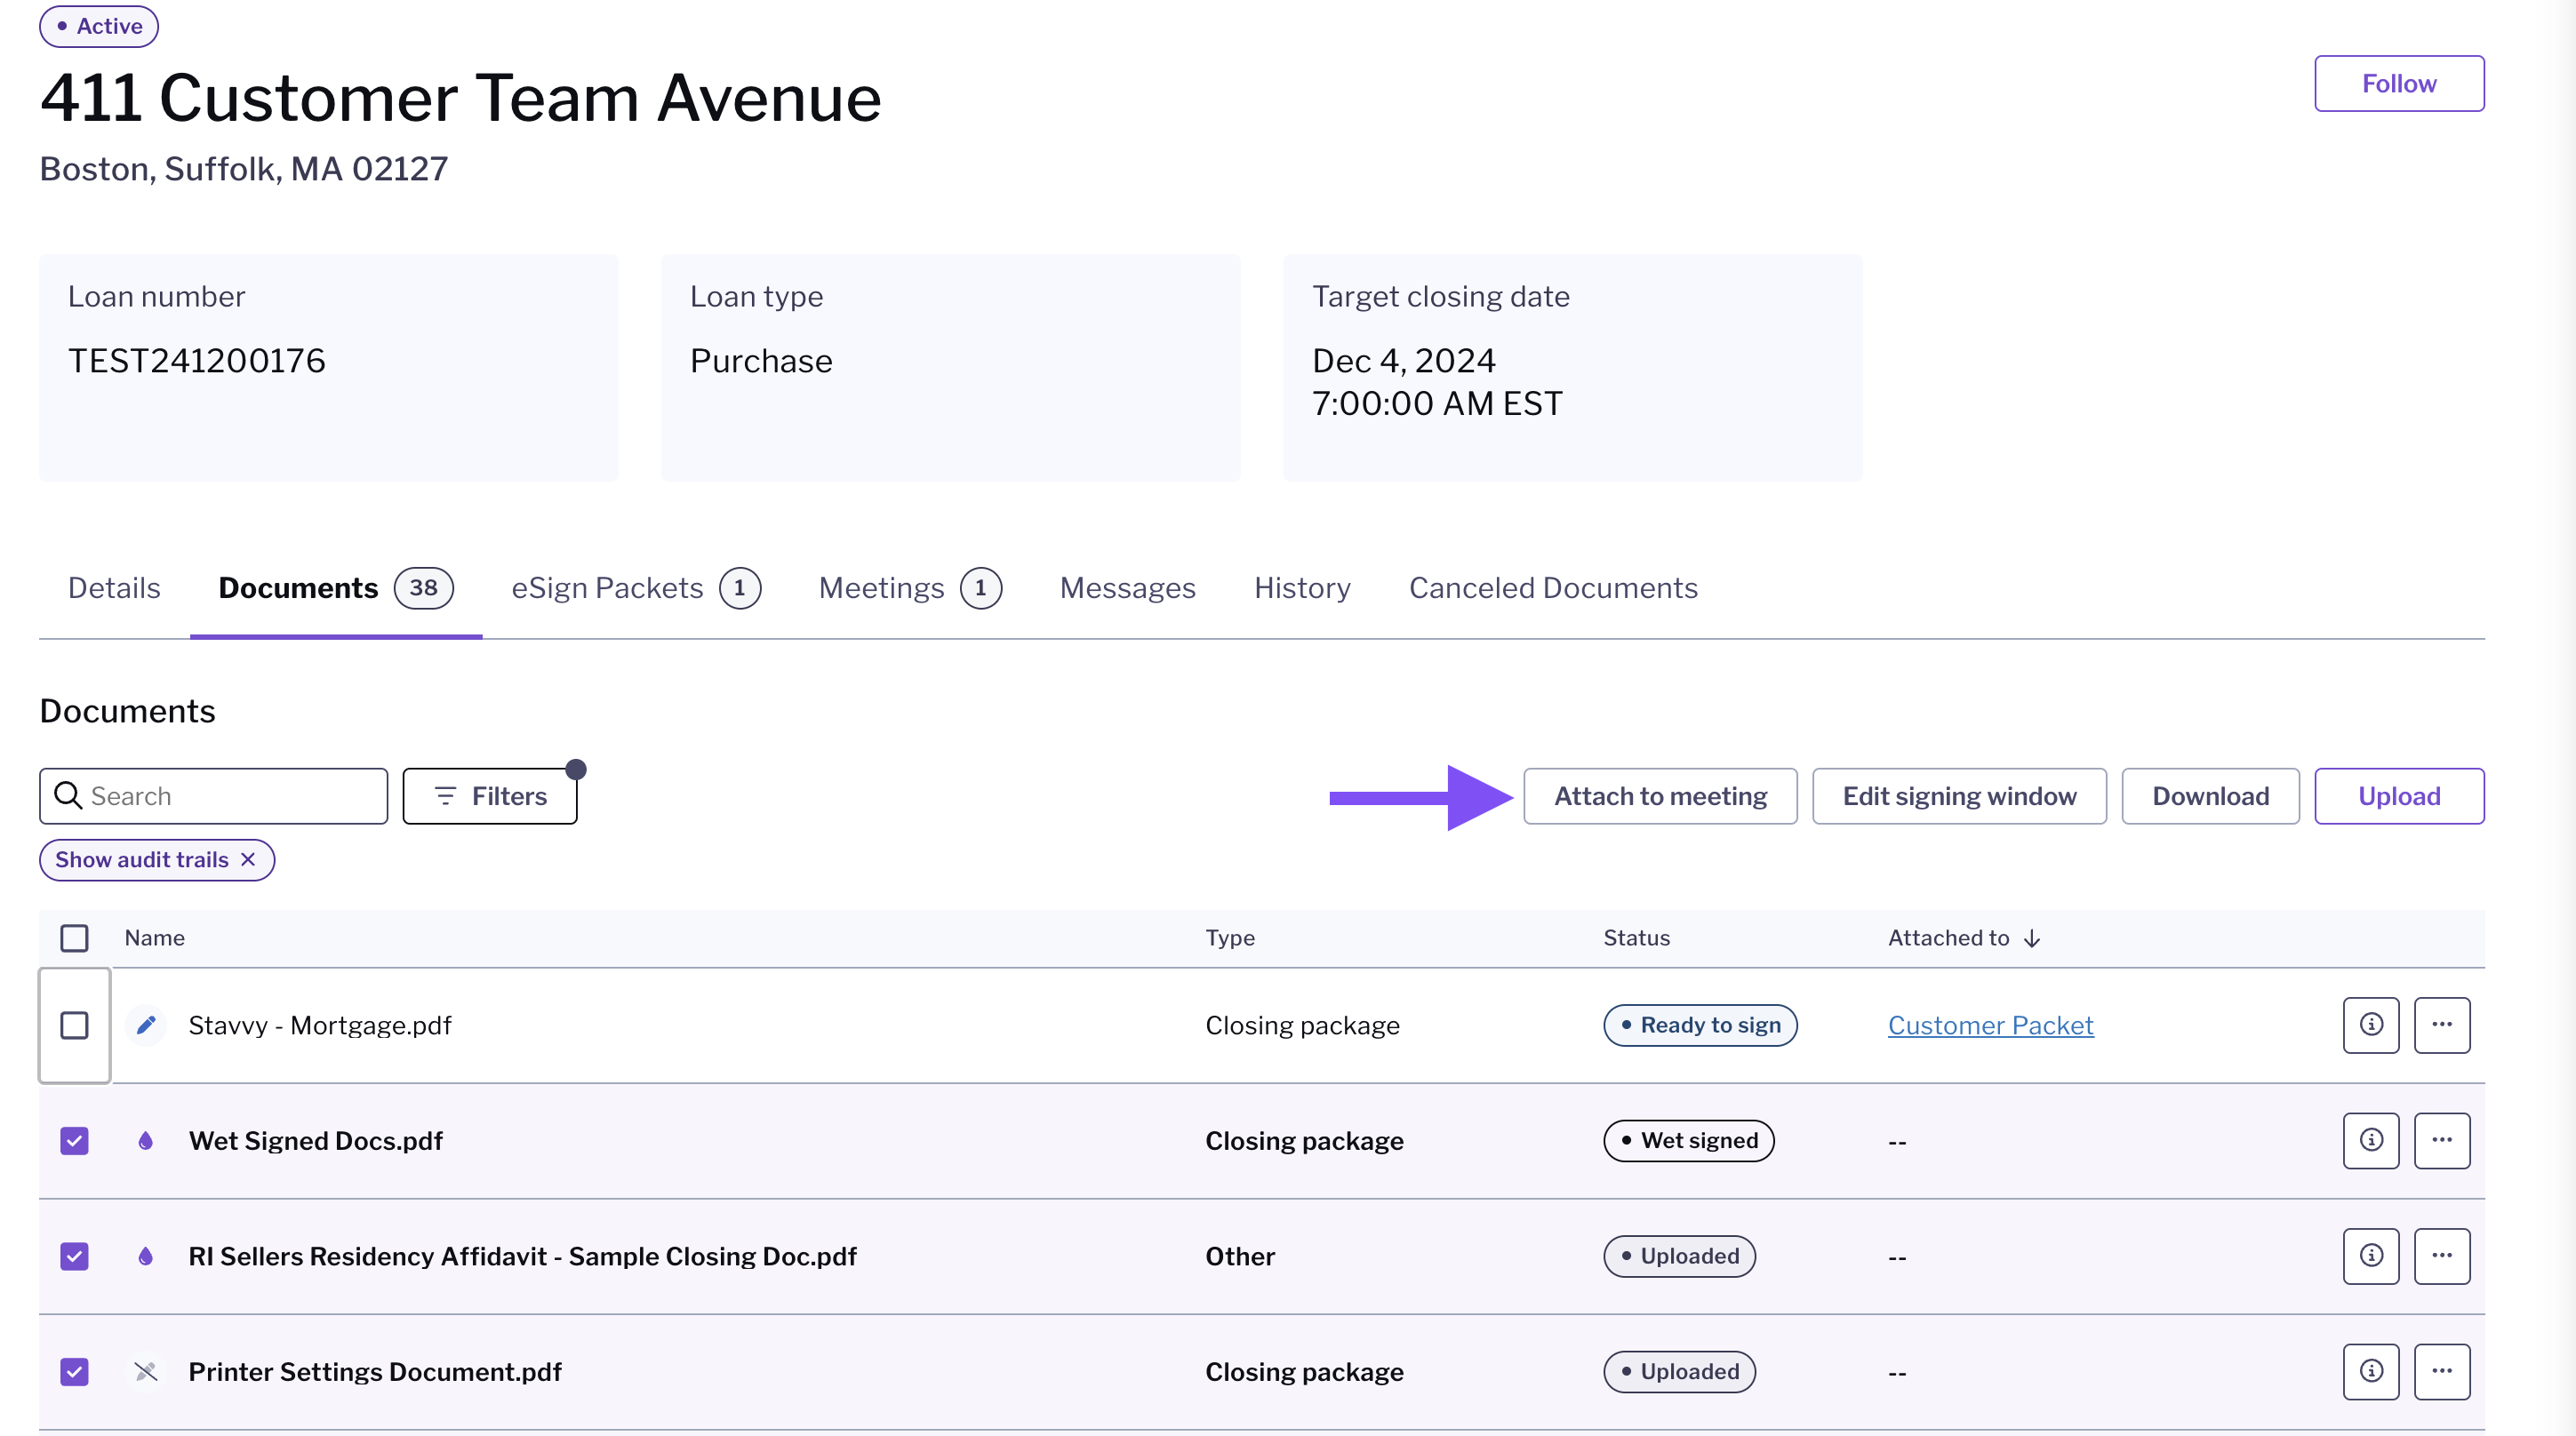Open the Messages tab
The height and width of the screenshot is (1436, 2576).
tap(1127, 587)
